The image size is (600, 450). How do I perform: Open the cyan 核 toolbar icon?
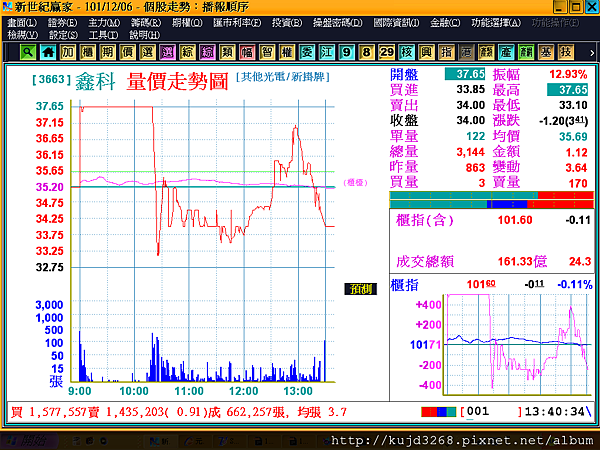(x=406, y=52)
